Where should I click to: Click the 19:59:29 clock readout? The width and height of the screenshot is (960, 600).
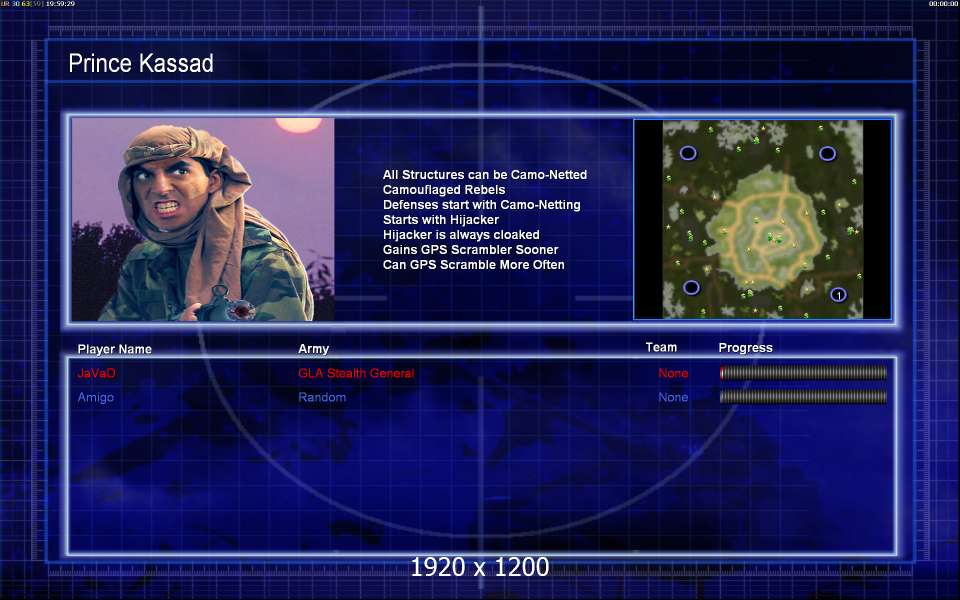pos(60,4)
